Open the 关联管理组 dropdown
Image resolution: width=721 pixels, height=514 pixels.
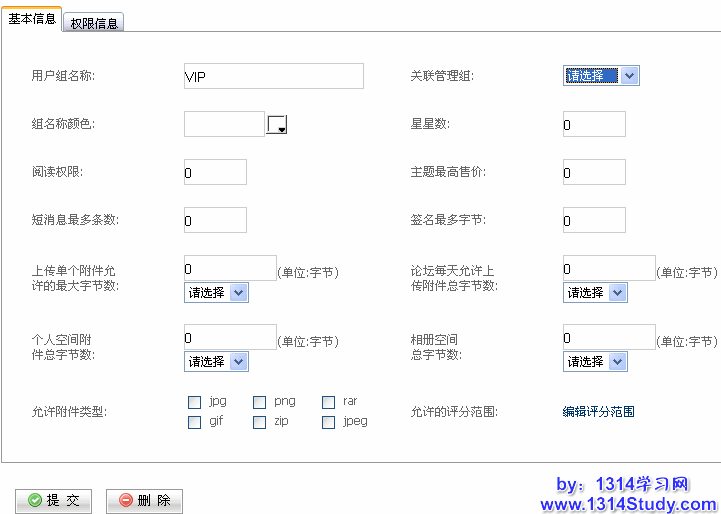601,76
